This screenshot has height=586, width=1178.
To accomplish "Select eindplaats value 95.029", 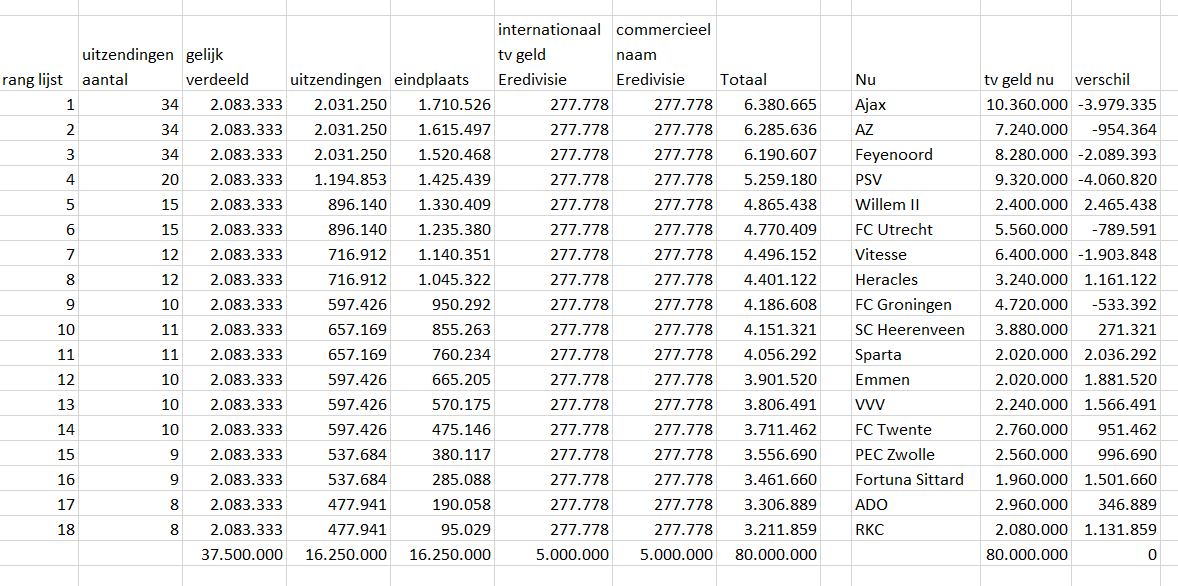I will point(442,530).
